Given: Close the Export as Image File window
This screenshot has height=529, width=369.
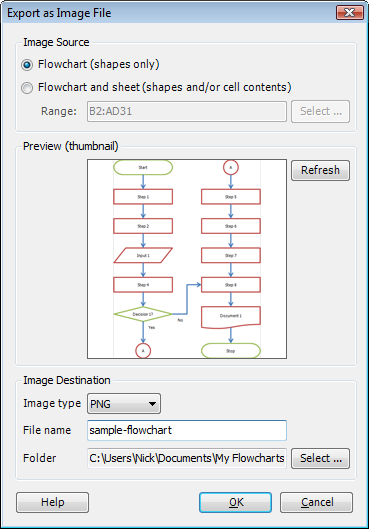Looking at the screenshot, I should pyautogui.click(x=350, y=13).
